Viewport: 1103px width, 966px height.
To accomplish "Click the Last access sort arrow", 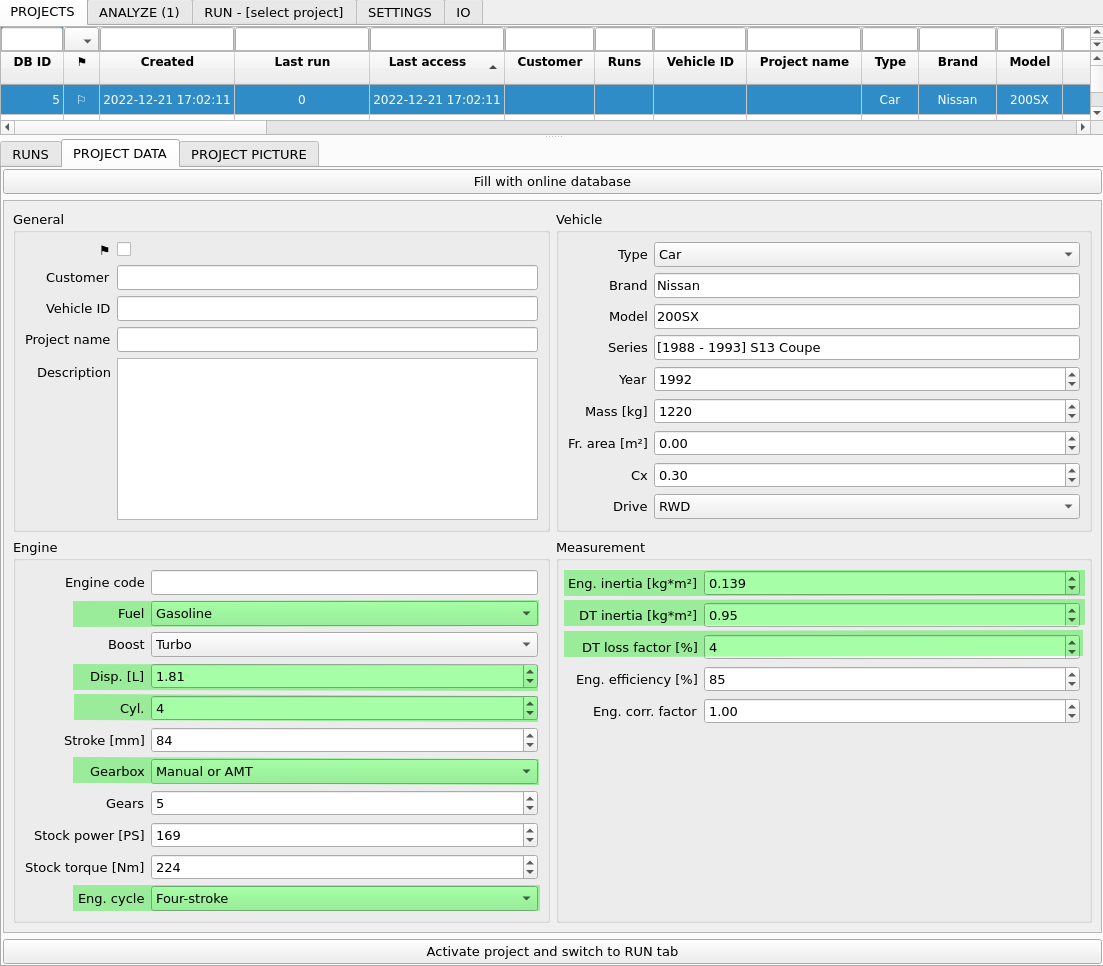I will [x=492, y=66].
